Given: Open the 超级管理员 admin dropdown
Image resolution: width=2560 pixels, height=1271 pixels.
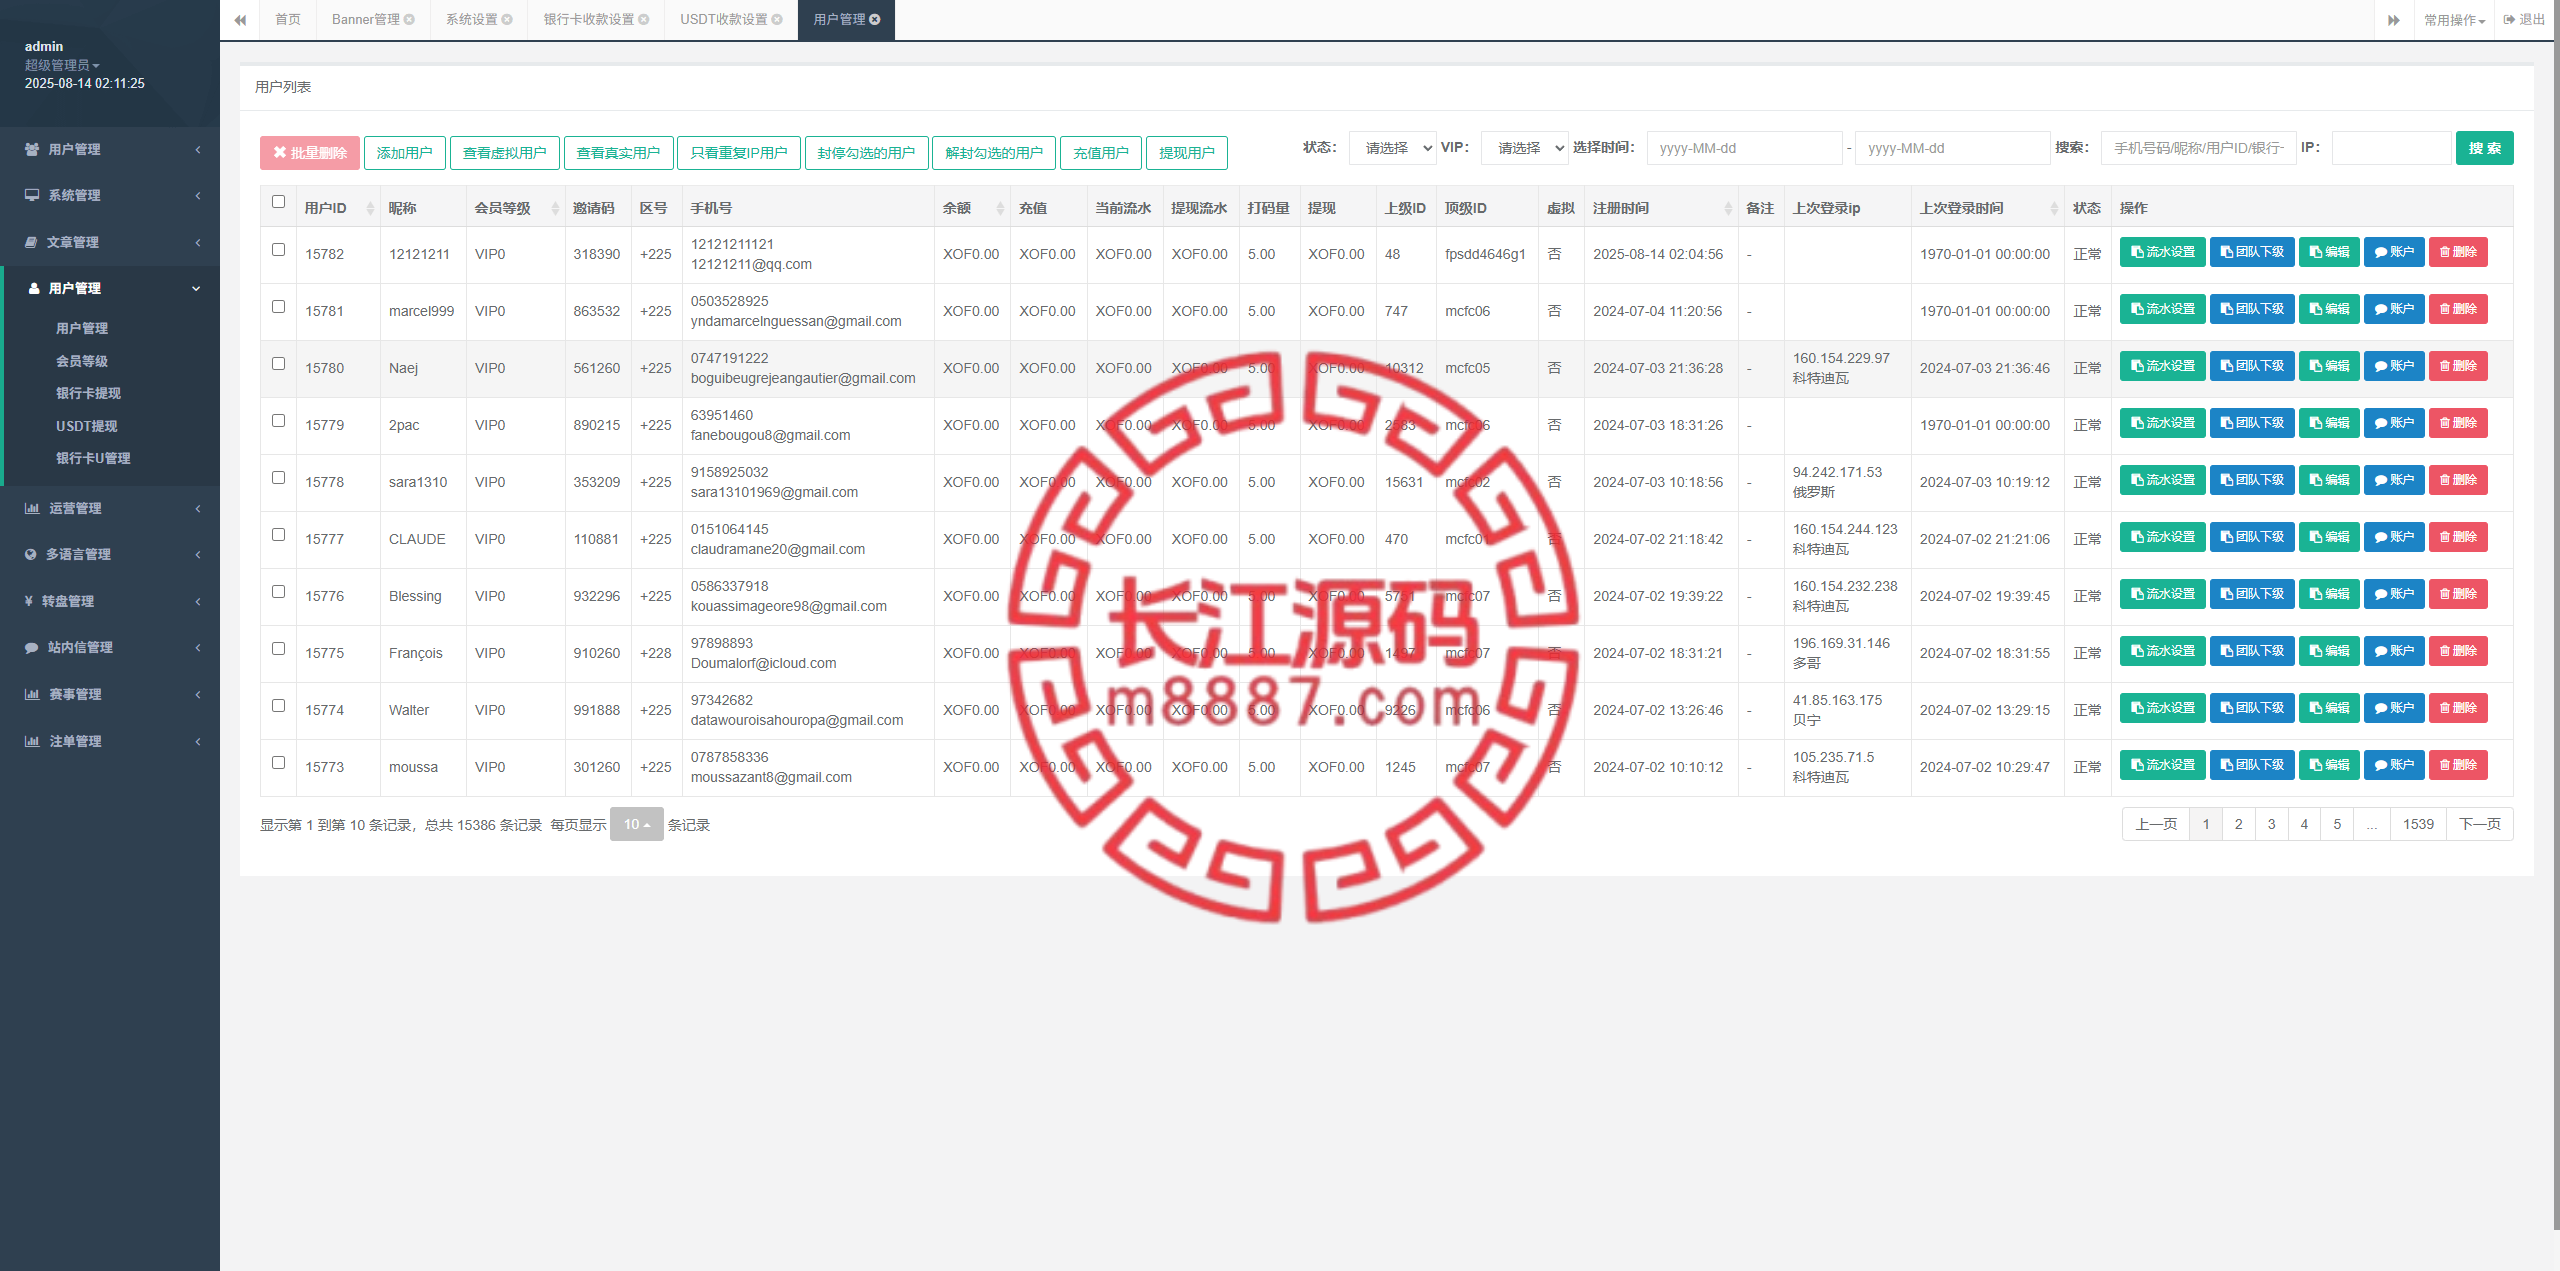Looking at the screenshot, I should (x=62, y=65).
